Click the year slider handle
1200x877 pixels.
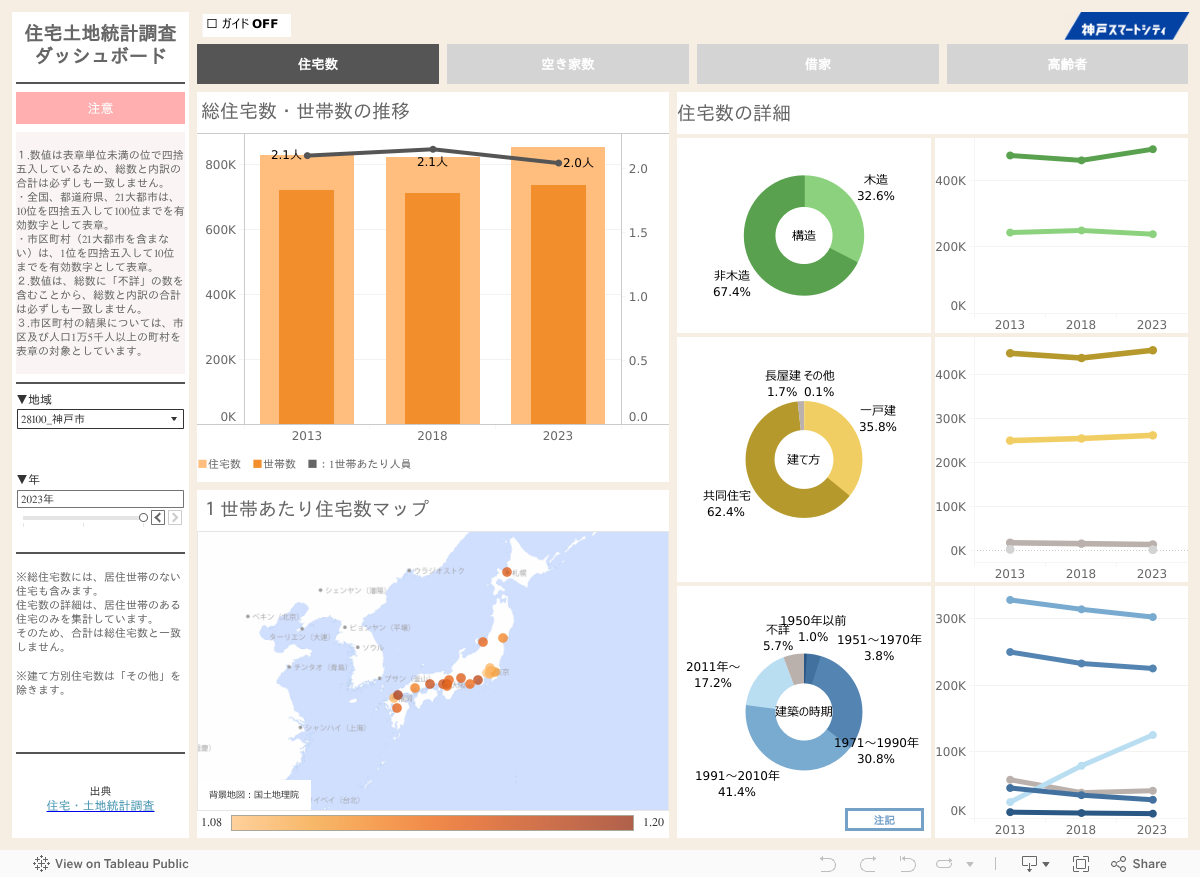click(144, 517)
